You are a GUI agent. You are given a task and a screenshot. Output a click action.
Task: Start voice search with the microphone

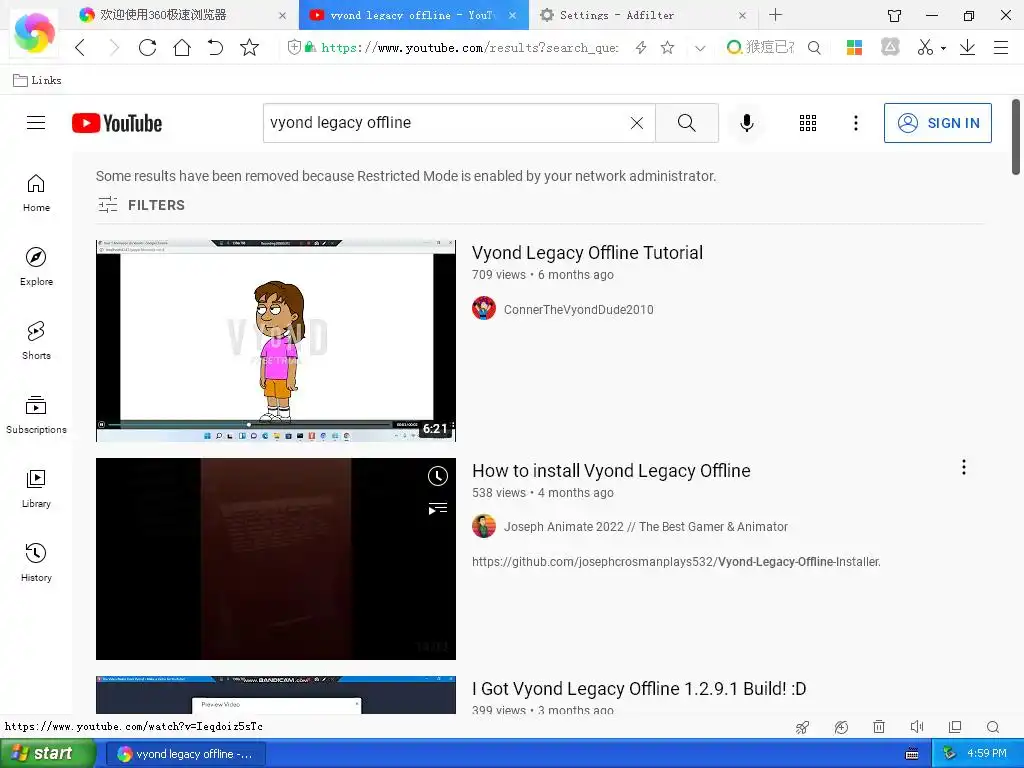click(x=746, y=123)
